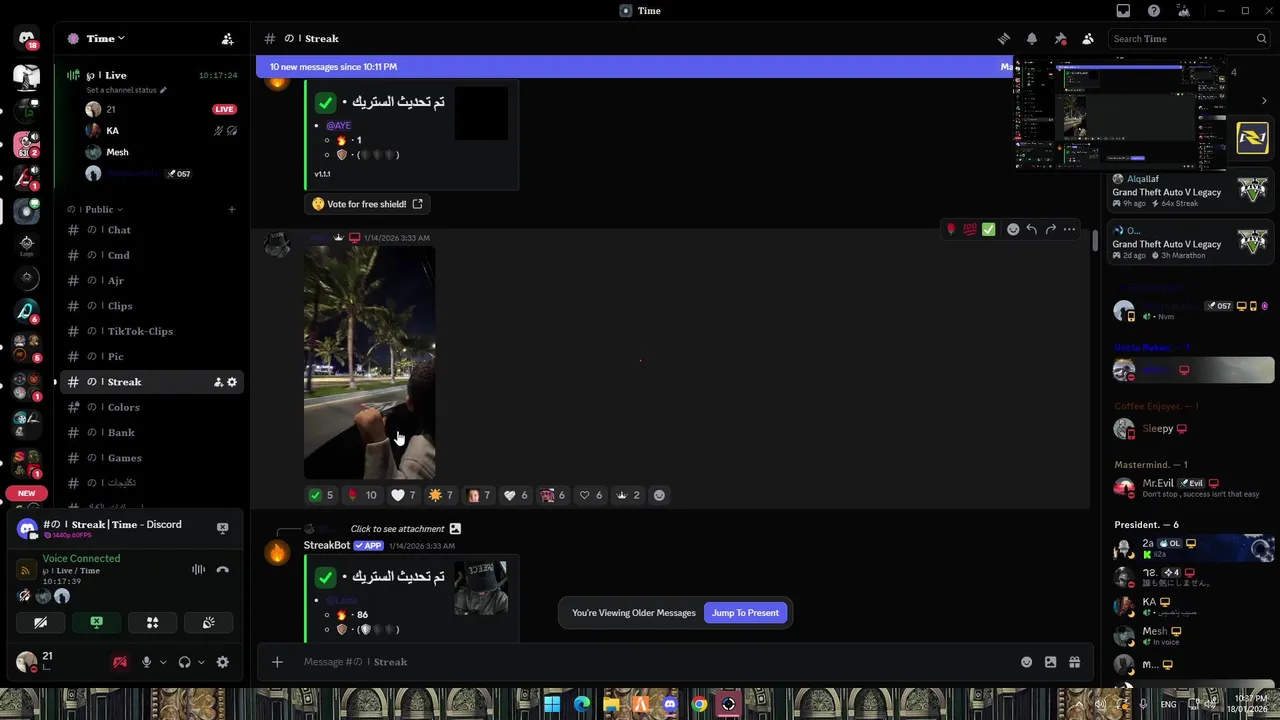This screenshot has width=1280, height=720.
Task: Open microphone input options chevron
Action: (x=163, y=662)
